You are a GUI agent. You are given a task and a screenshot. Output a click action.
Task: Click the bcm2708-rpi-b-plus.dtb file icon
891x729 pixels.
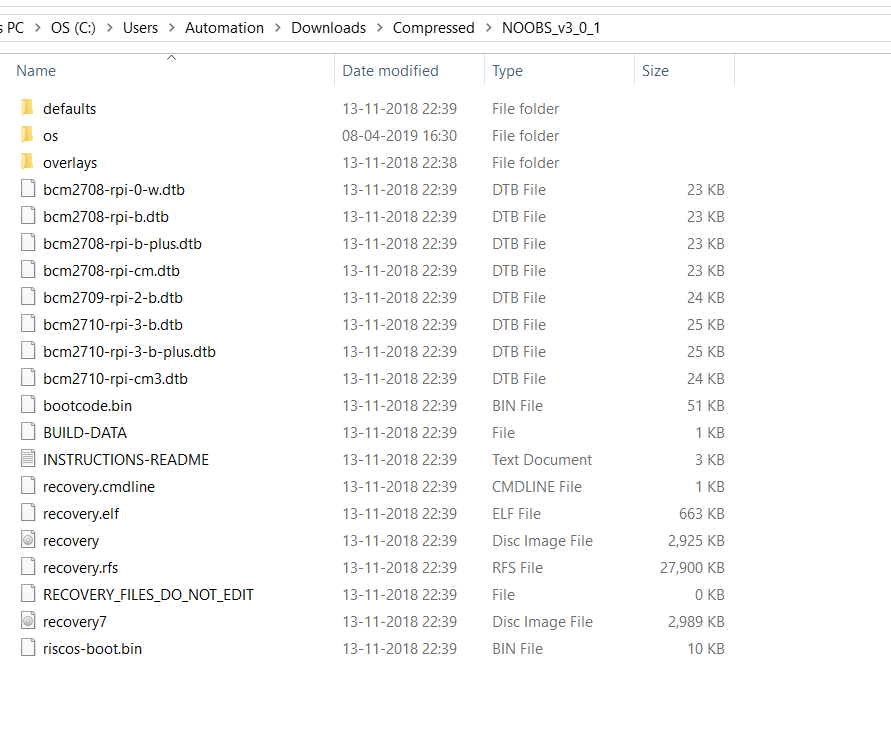coord(28,243)
